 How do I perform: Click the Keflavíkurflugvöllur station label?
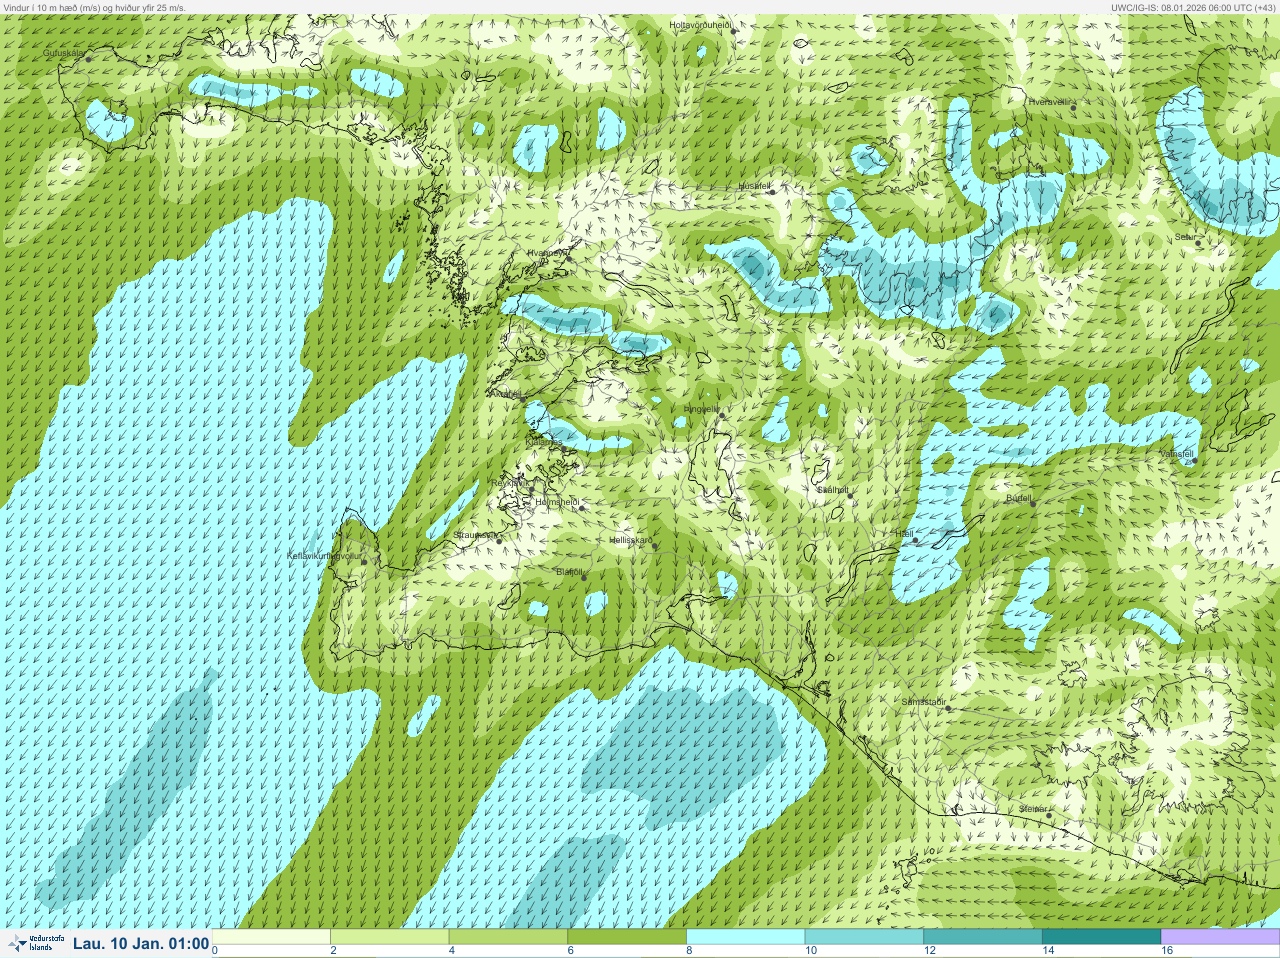(x=323, y=555)
